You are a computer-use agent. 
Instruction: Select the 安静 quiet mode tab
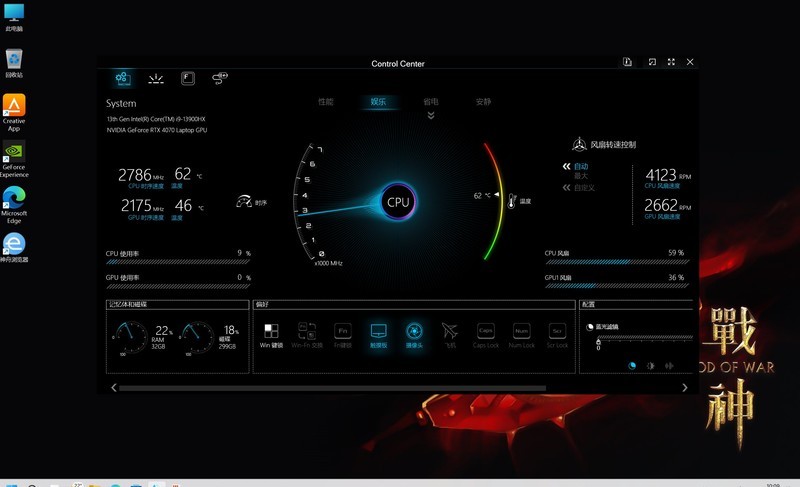coord(483,101)
